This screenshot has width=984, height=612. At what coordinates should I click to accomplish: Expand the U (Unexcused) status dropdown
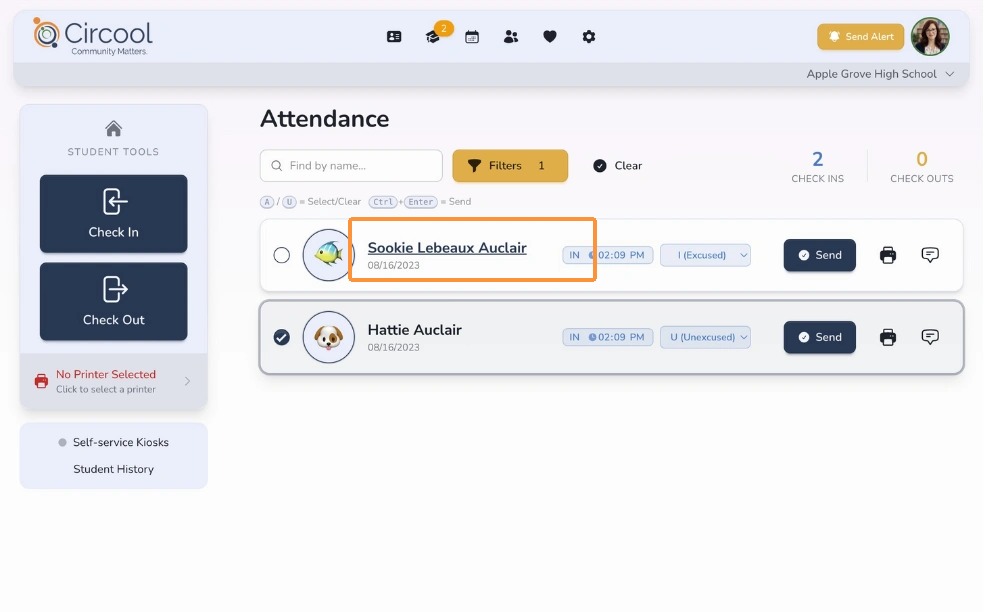705,337
